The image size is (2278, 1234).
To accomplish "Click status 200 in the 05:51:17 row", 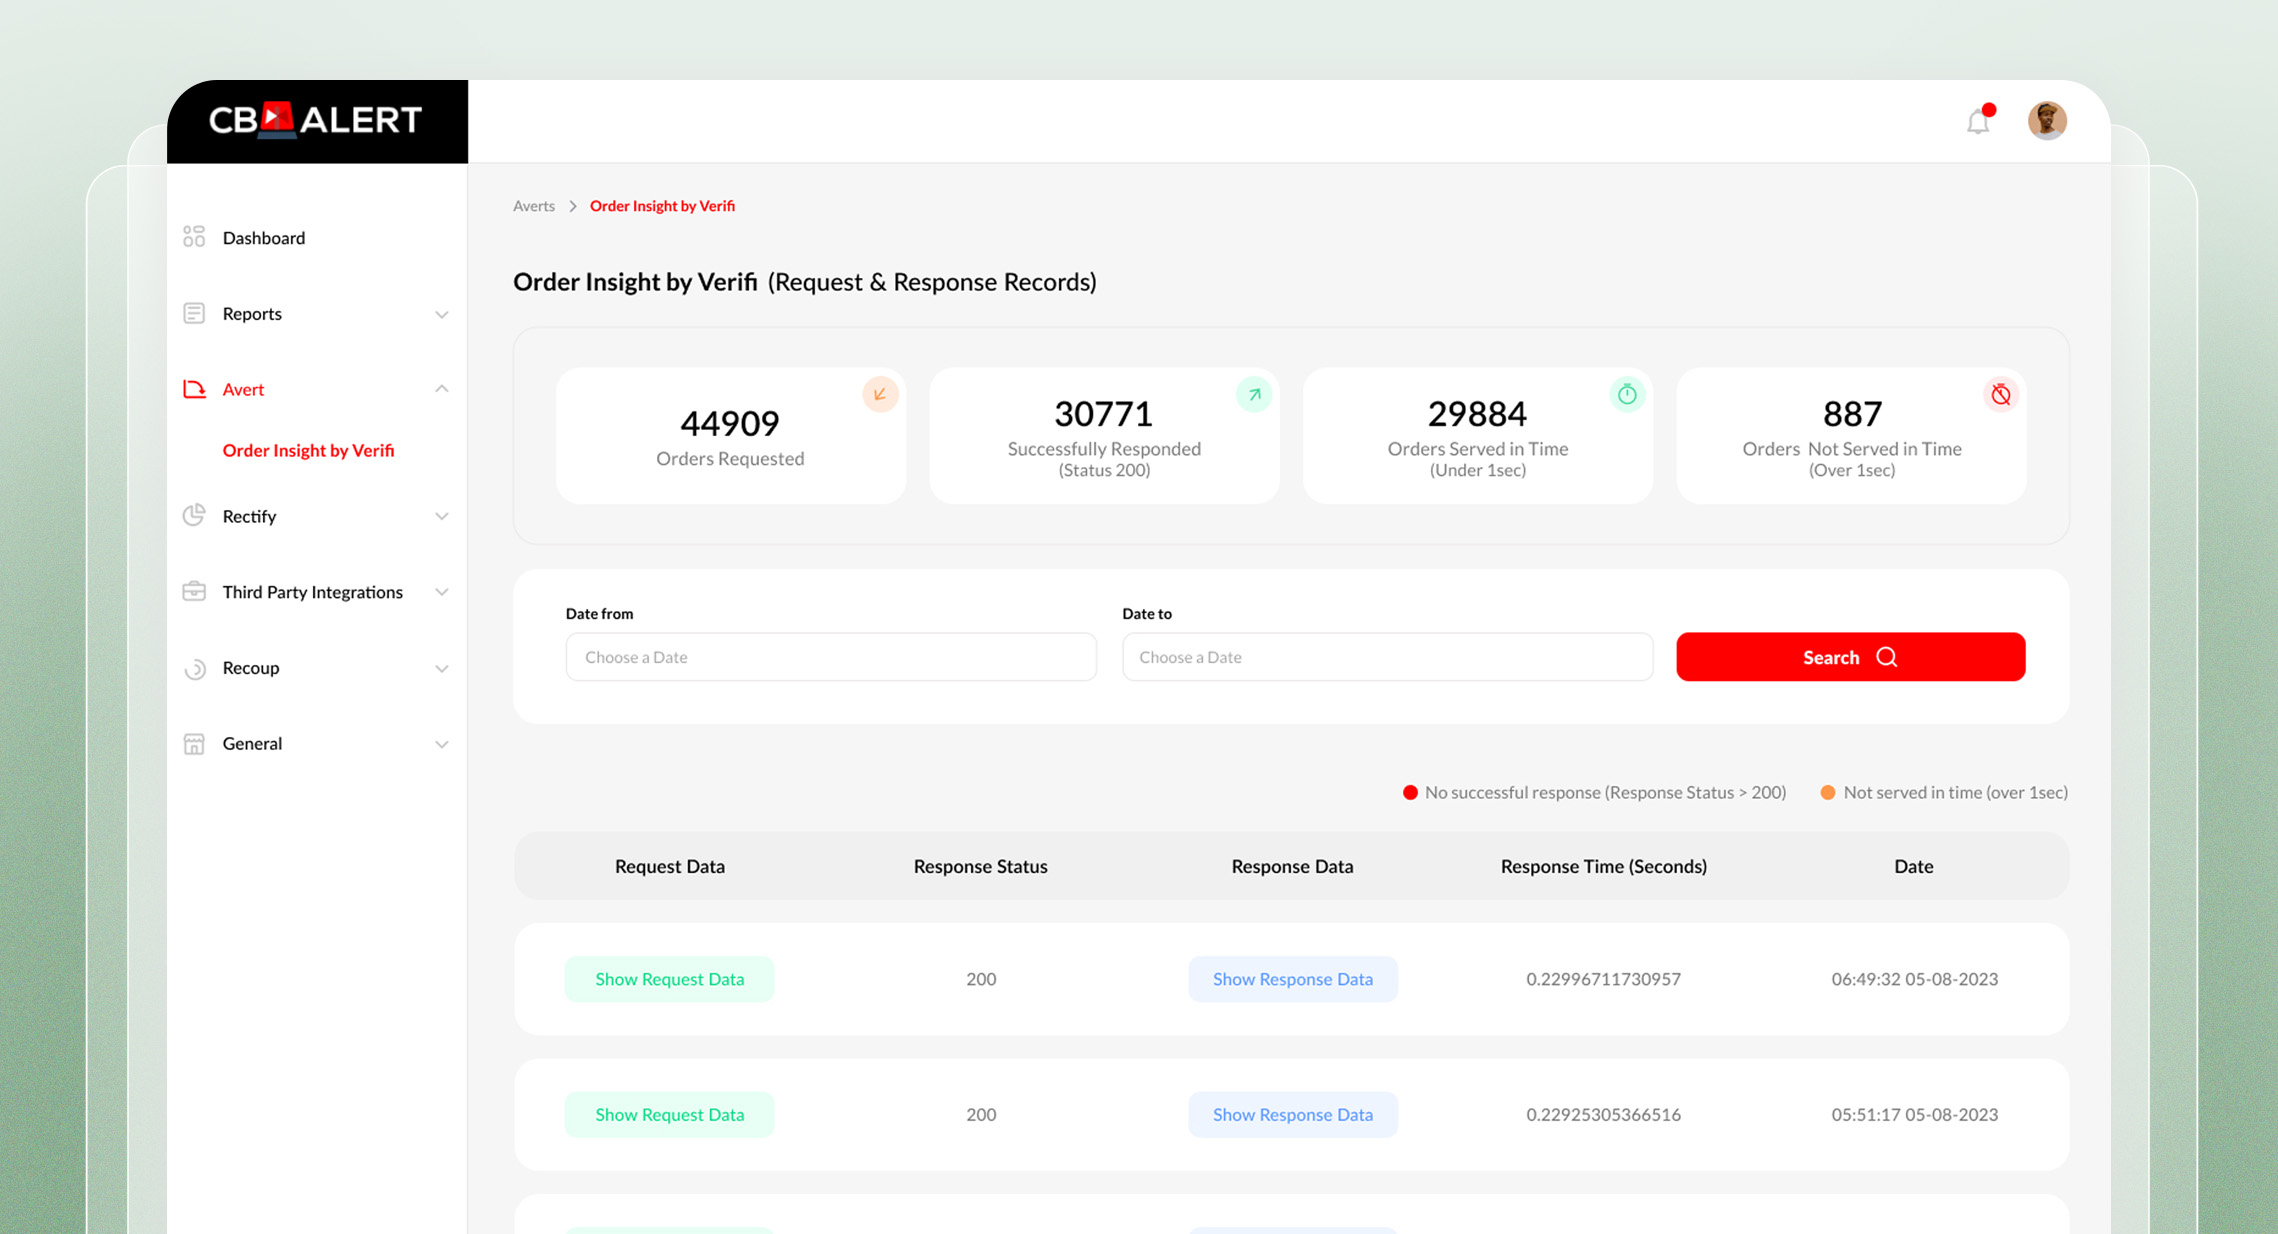I will [981, 1114].
